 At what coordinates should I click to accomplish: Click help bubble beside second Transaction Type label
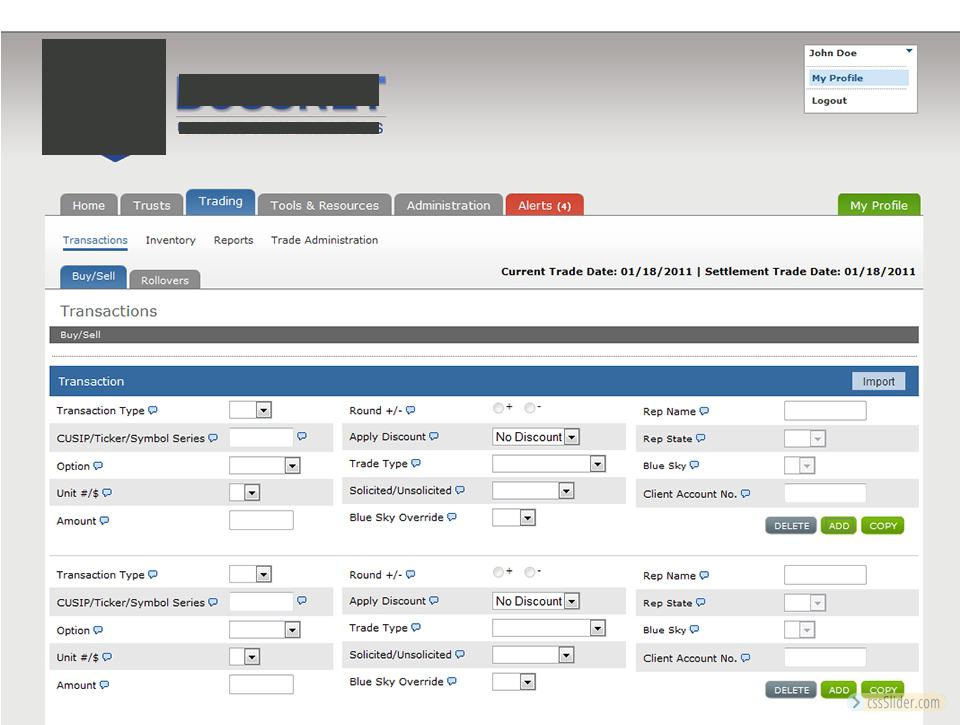coord(153,574)
